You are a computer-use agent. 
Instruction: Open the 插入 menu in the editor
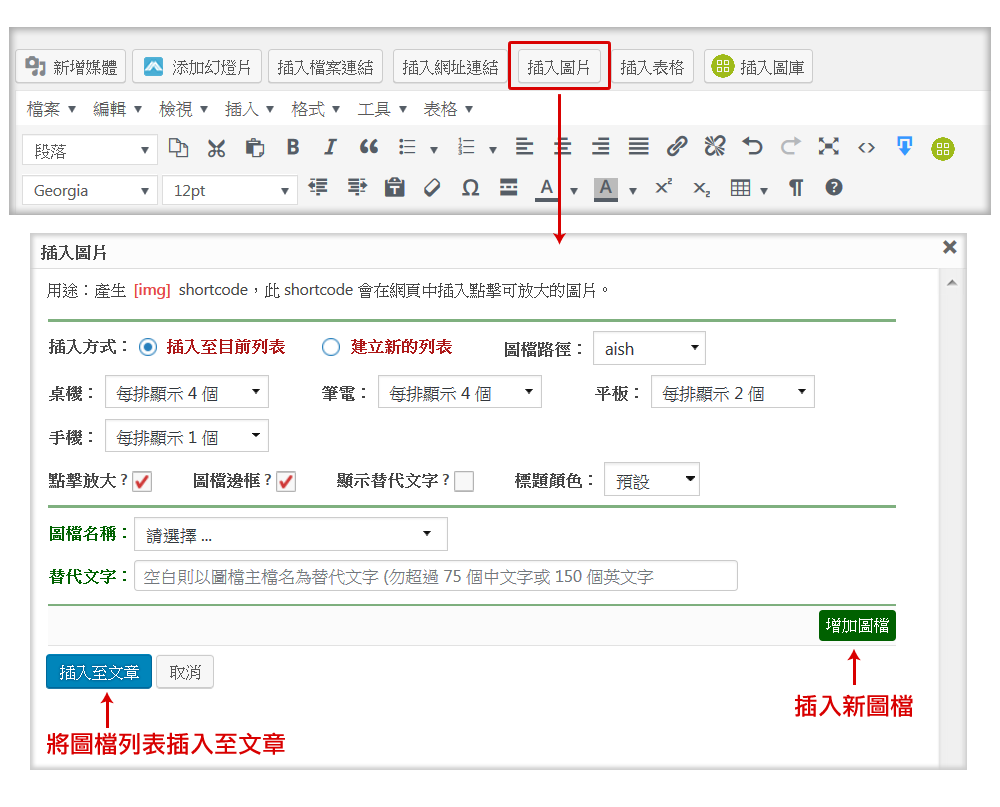(x=242, y=108)
